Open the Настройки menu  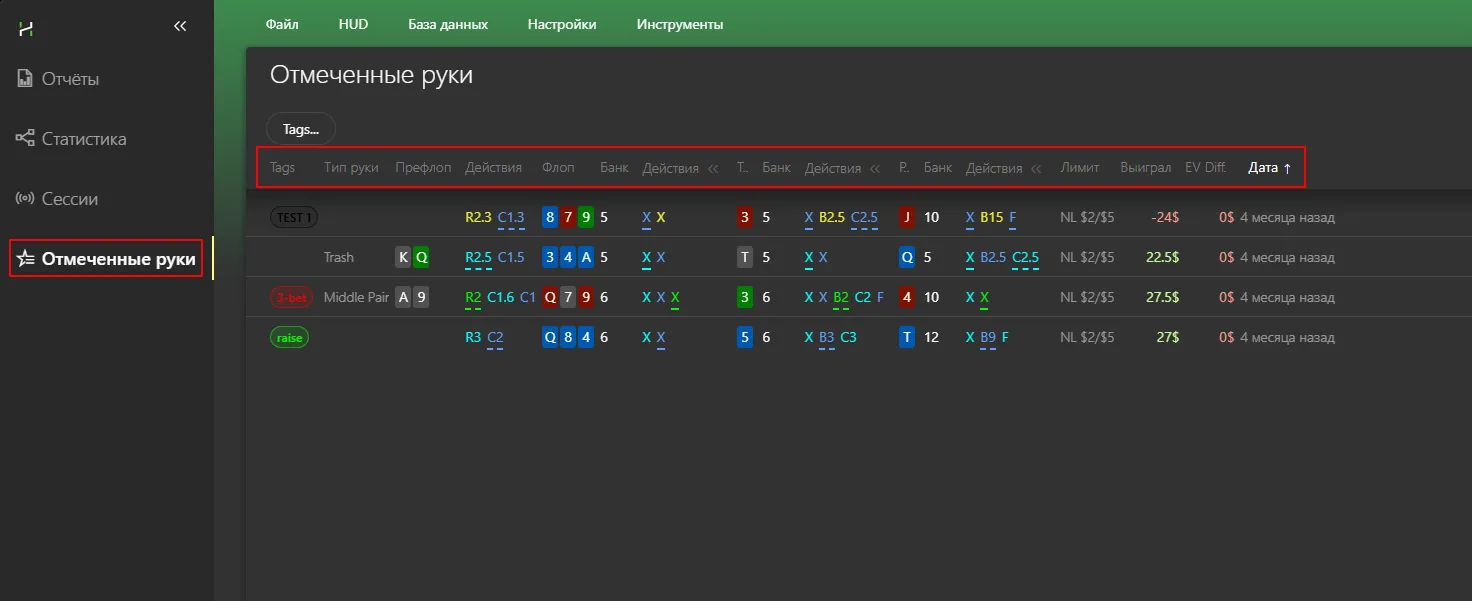[562, 24]
